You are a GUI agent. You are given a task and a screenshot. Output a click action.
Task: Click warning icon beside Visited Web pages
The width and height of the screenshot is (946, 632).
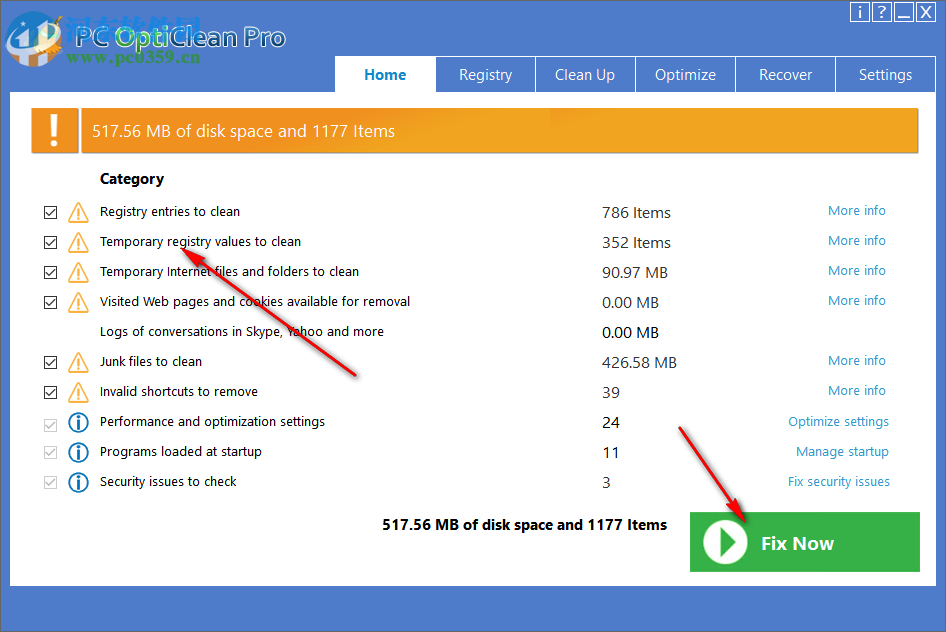coord(78,302)
